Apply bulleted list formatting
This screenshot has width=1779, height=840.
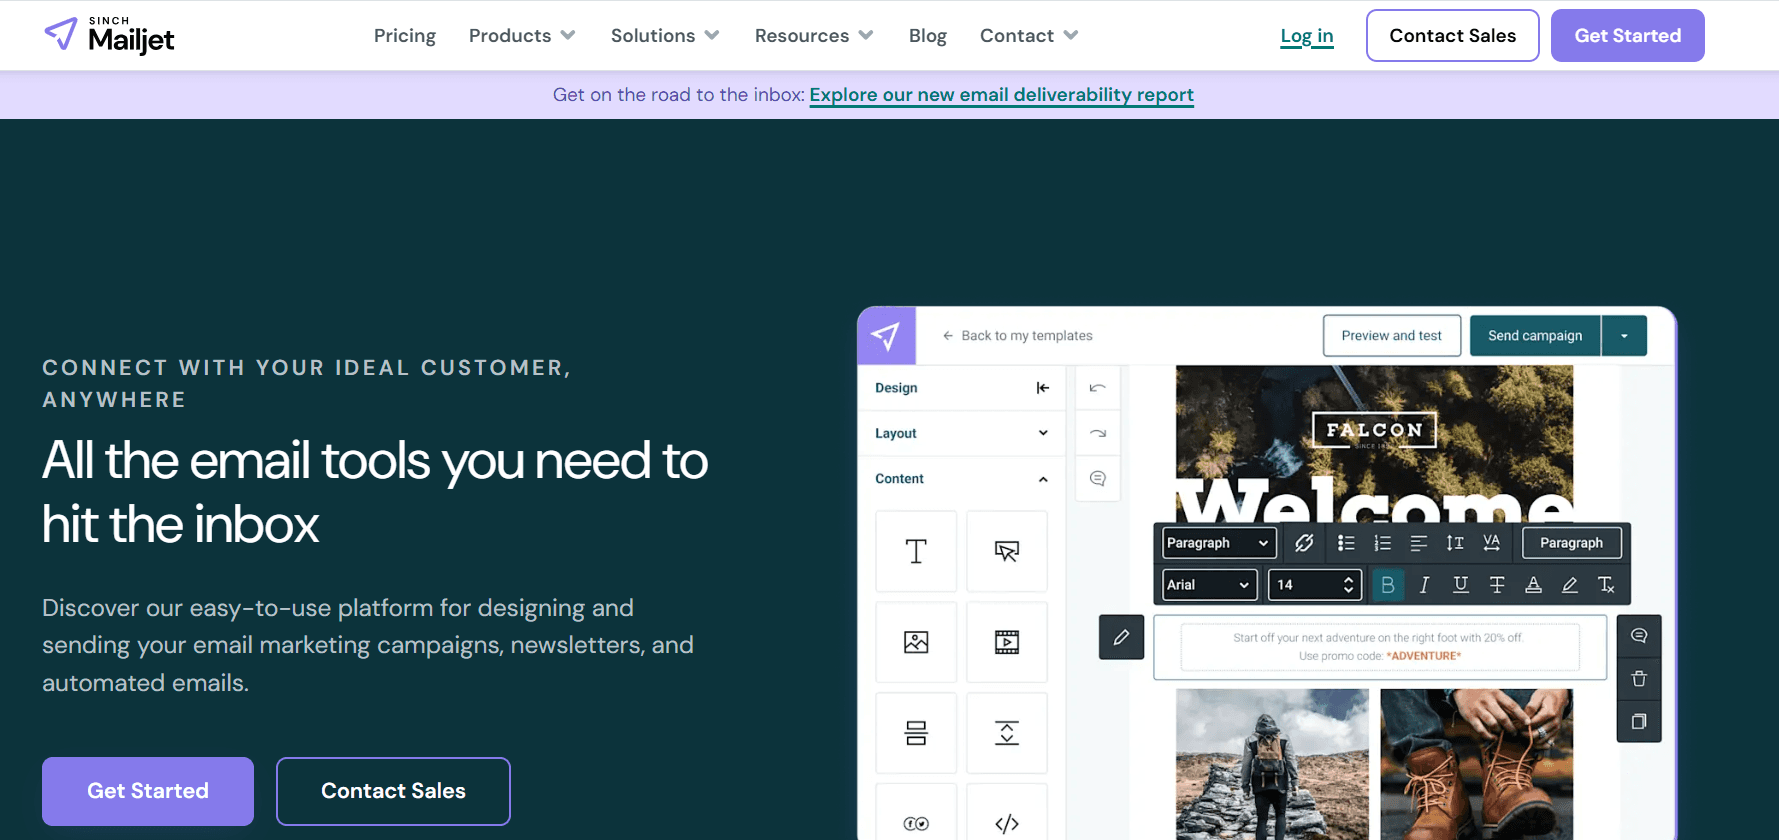click(x=1346, y=543)
